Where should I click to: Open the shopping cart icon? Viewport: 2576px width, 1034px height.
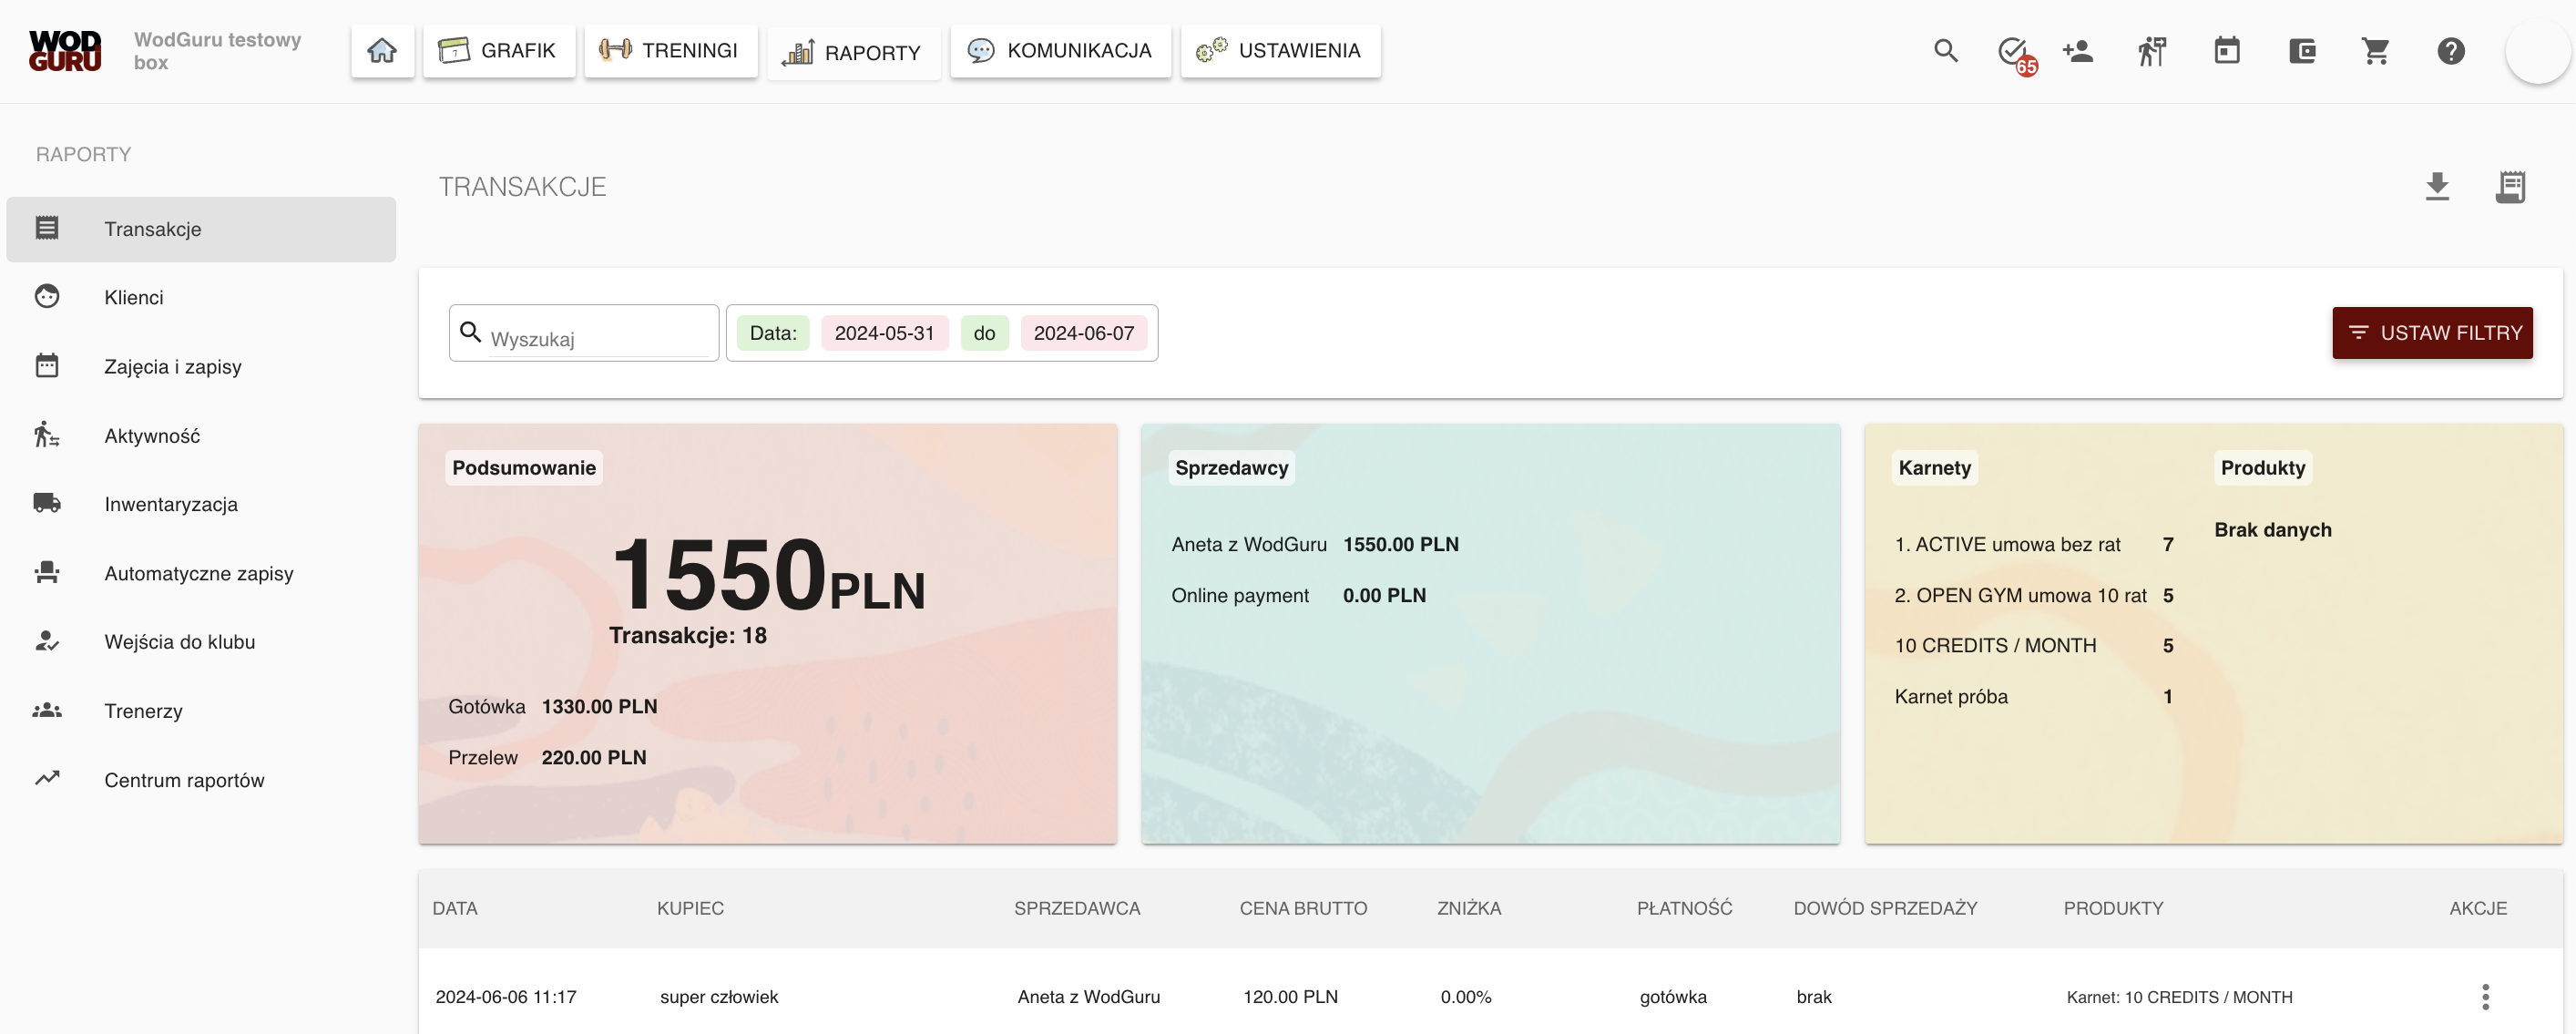2376,51
